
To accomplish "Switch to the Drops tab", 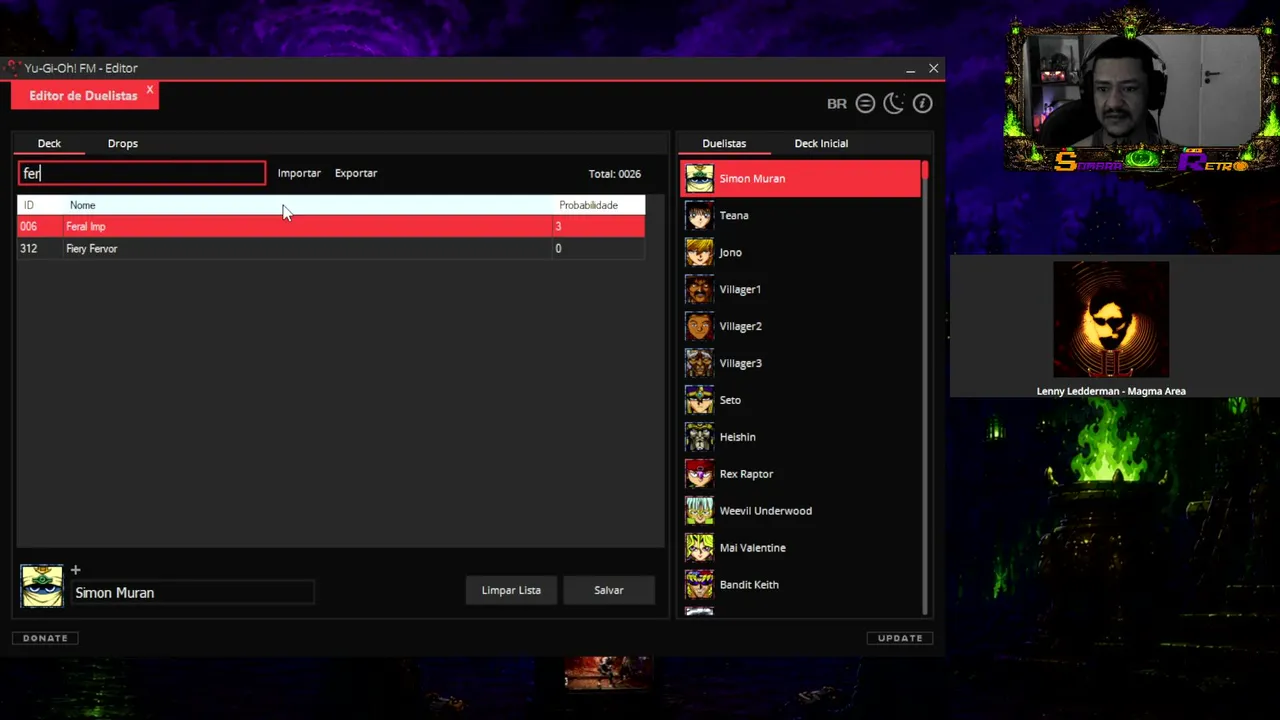I will click(x=123, y=143).
